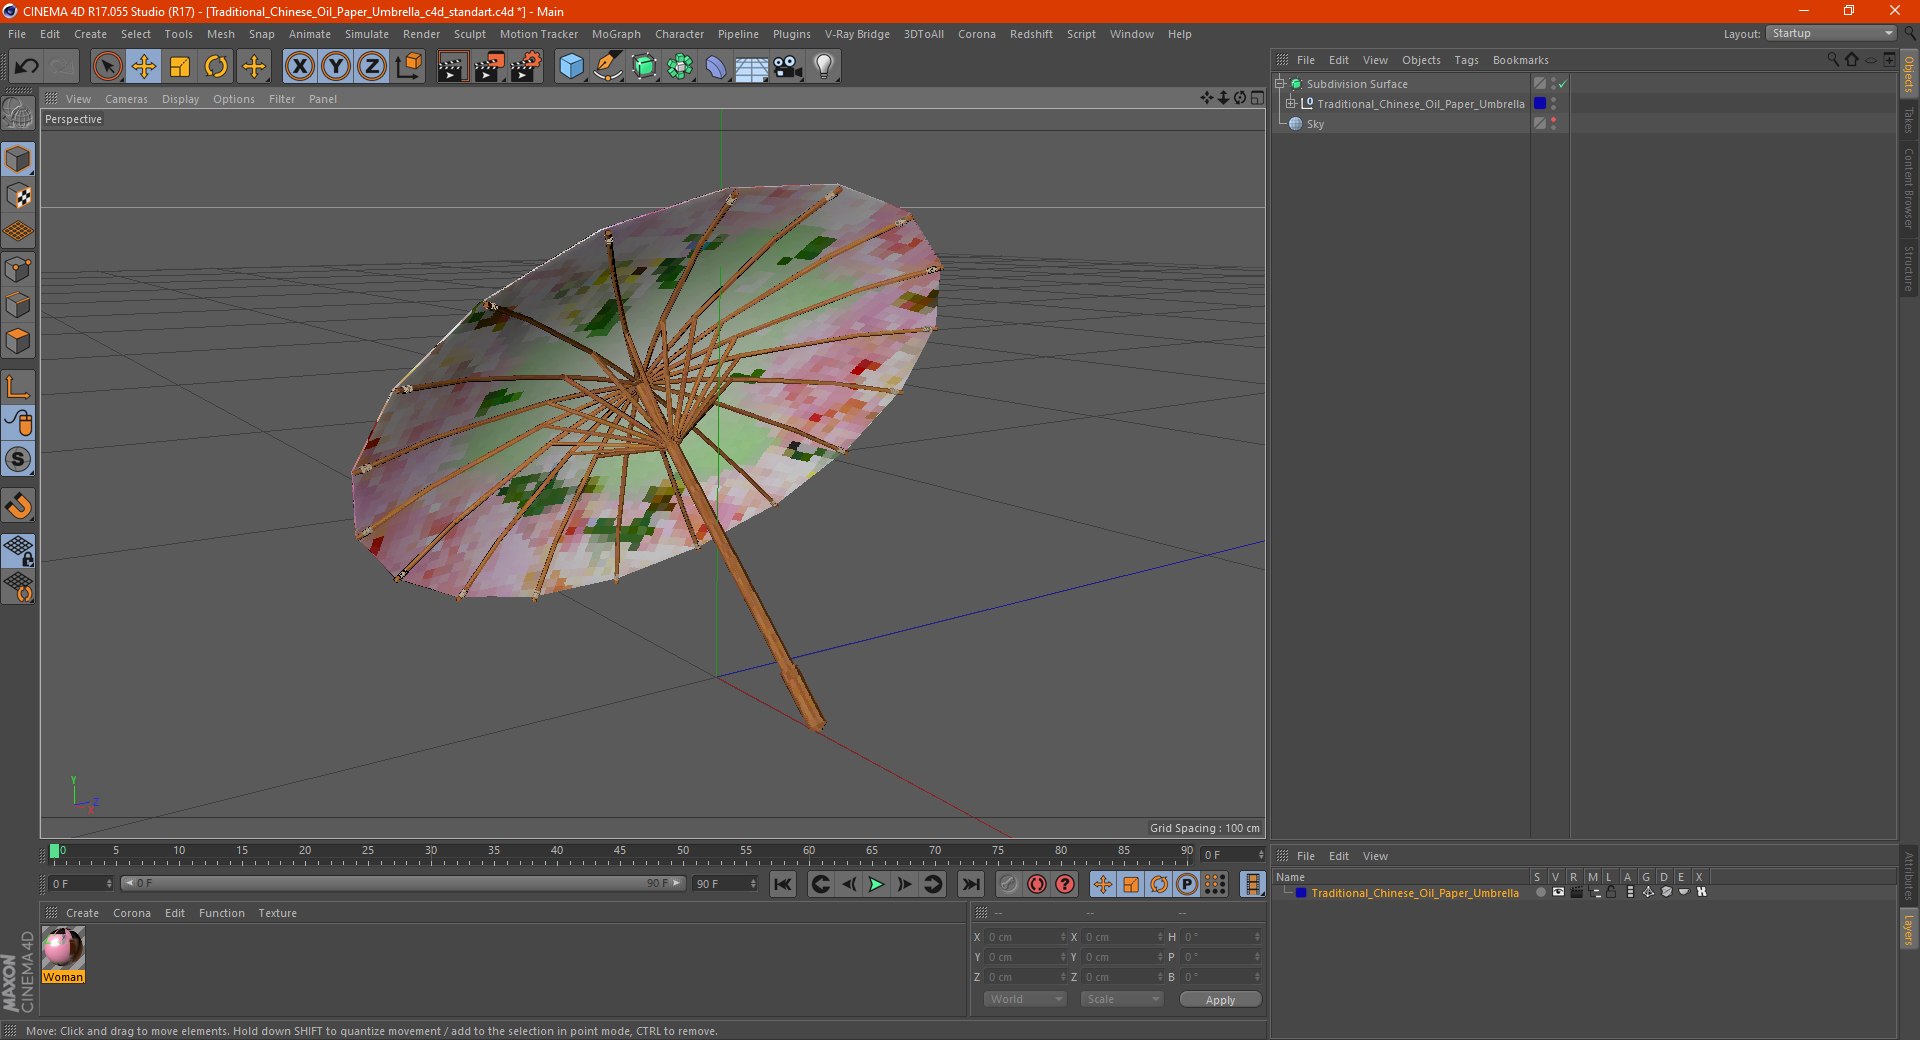The height and width of the screenshot is (1040, 1920).
Task: Toggle Sky visibility dots
Action: (1553, 124)
